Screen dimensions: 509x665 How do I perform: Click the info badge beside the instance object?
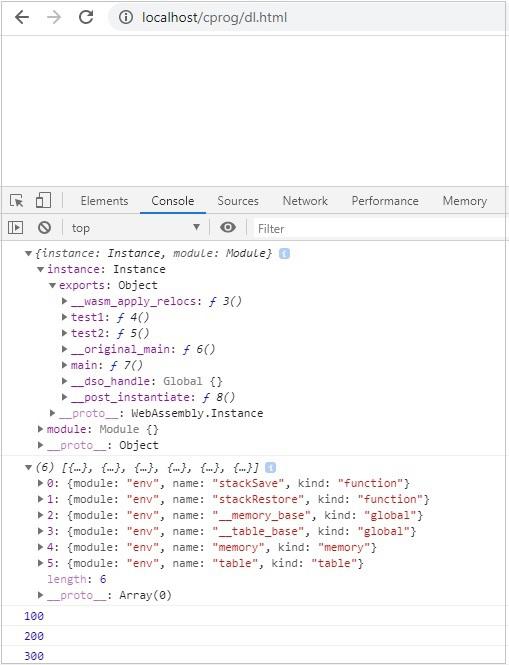click(285, 254)
